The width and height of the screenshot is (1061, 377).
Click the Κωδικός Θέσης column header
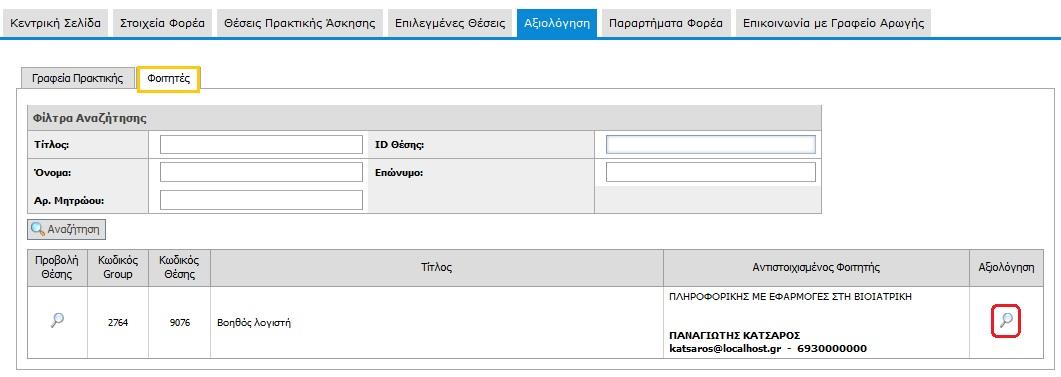179,268
